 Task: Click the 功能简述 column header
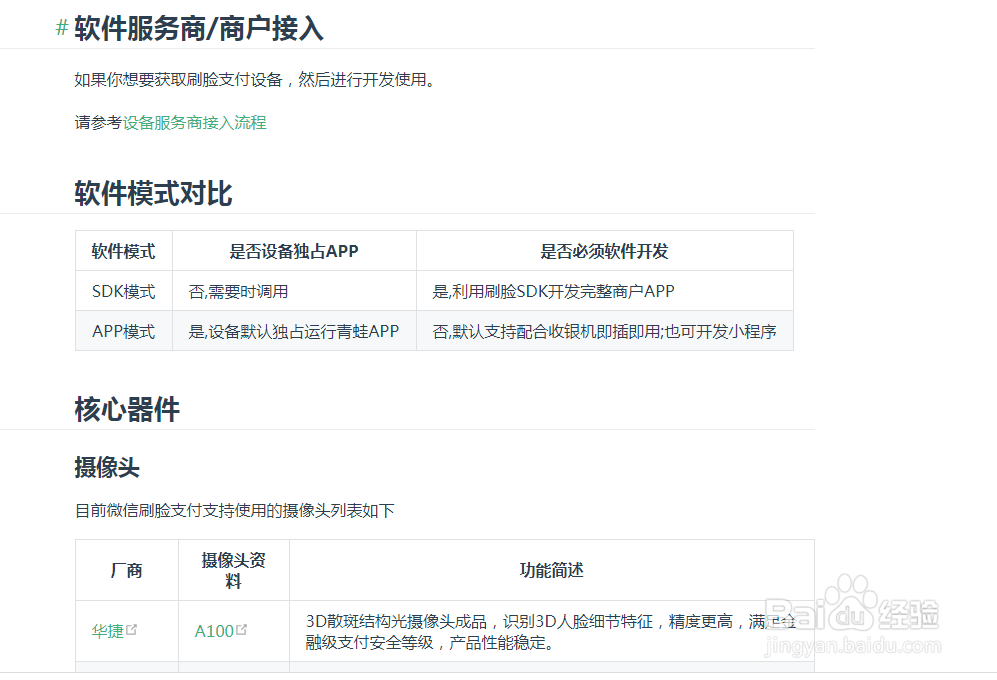pyautogui.click(x=552, y=570)
